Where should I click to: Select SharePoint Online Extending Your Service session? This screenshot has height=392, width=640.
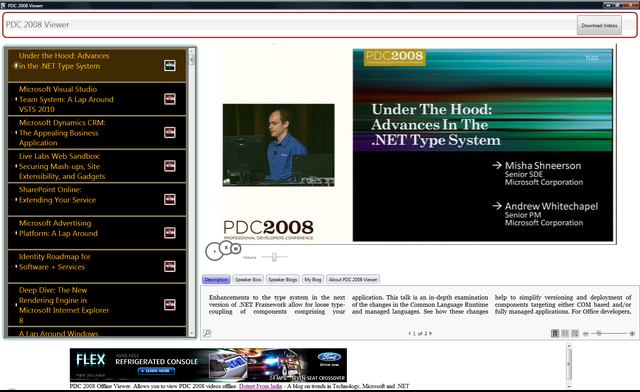[x=97, y=199]
